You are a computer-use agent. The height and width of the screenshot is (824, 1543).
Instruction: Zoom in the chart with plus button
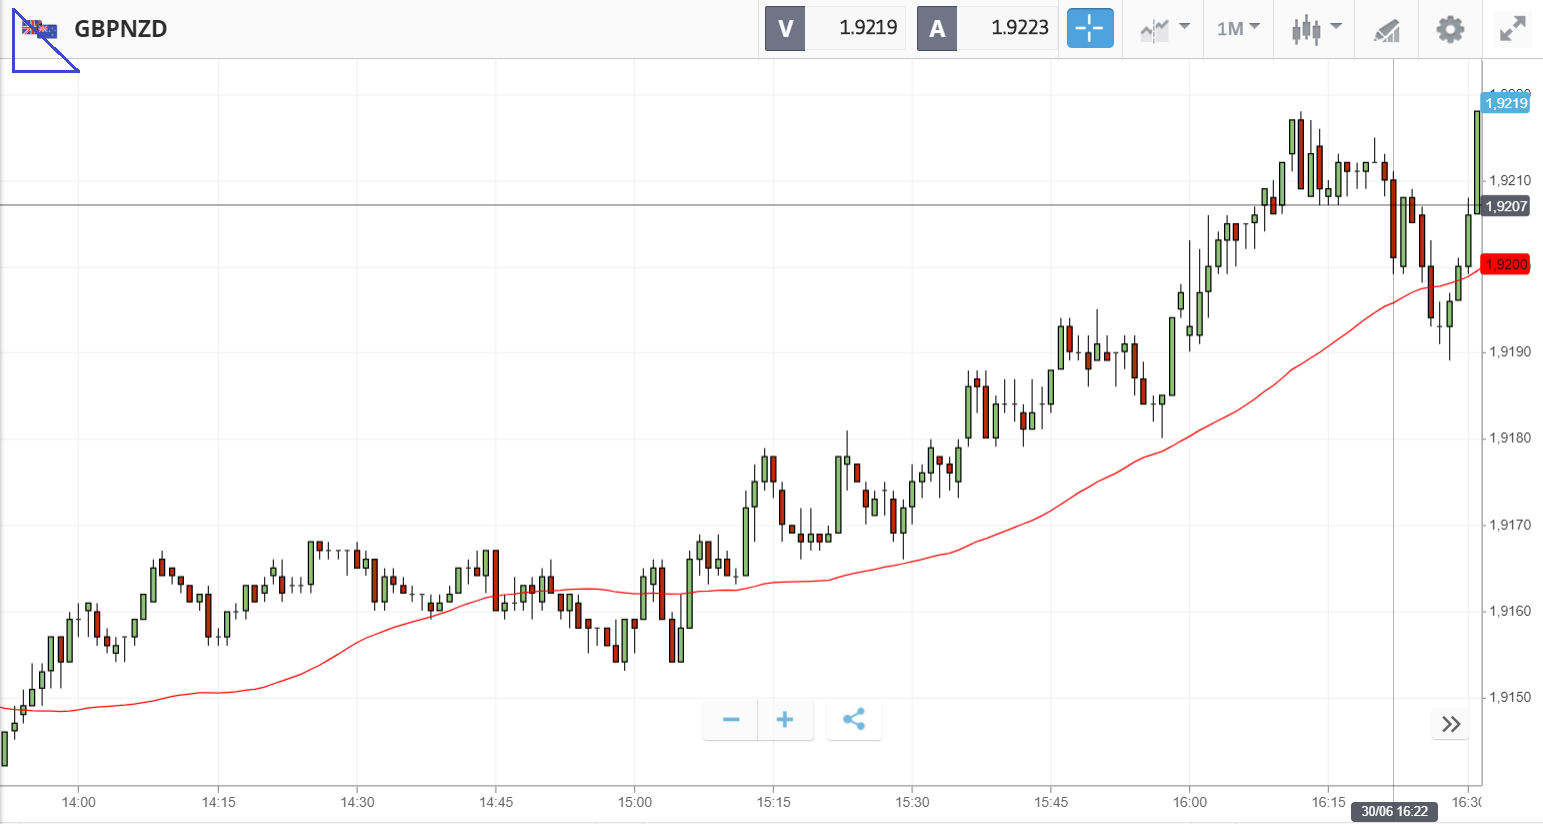pos(785,720)
